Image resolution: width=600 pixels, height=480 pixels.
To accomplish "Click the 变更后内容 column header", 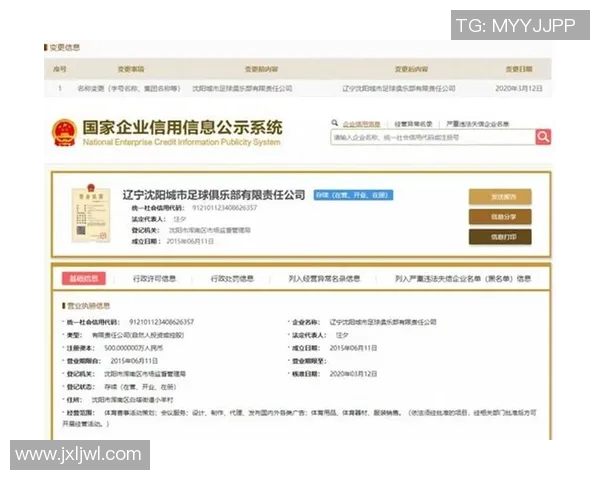I will [x=411, y=69].
